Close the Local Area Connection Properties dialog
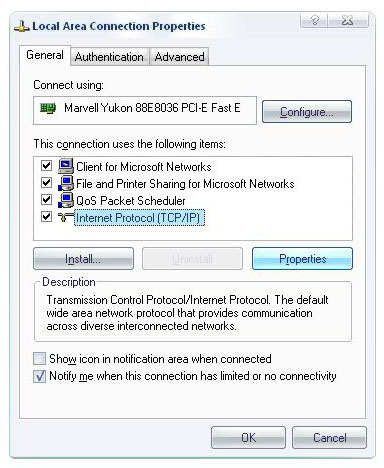 tap(348, 21)
